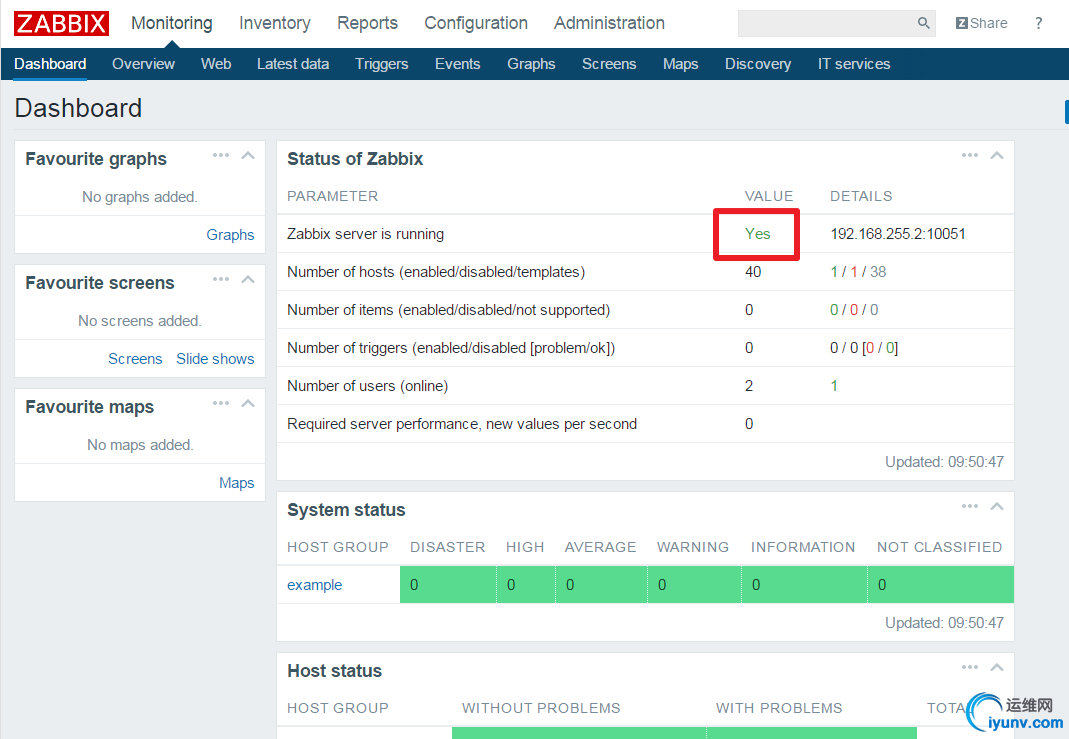1069x739 pixels.
Task: Open the Administration menu
Action: coord(609,23)
